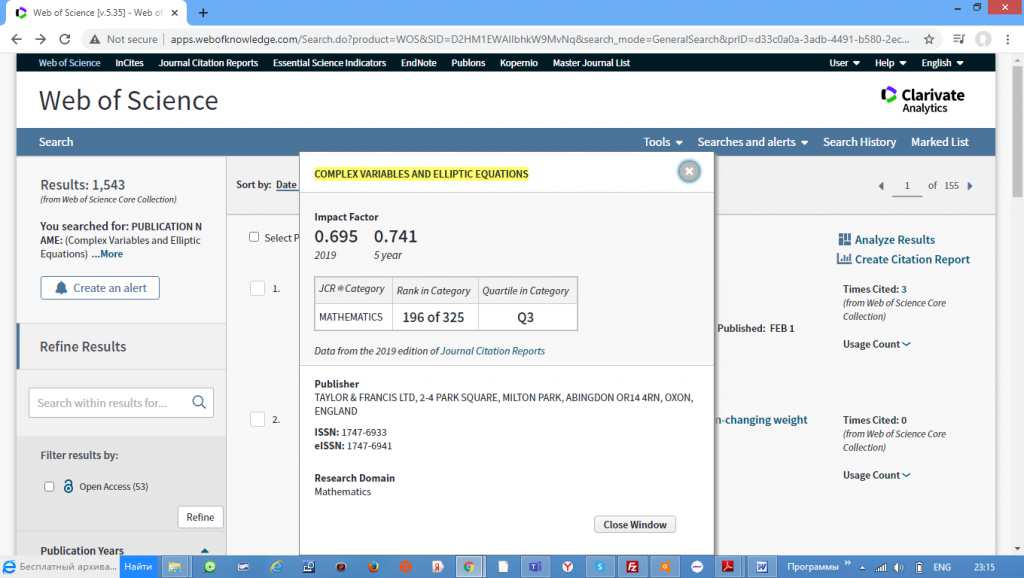Image resolution: width=1024 pixels, height=578 pixels.
Task: Click the Create an alert button
Action: click(x=100, y=288)
